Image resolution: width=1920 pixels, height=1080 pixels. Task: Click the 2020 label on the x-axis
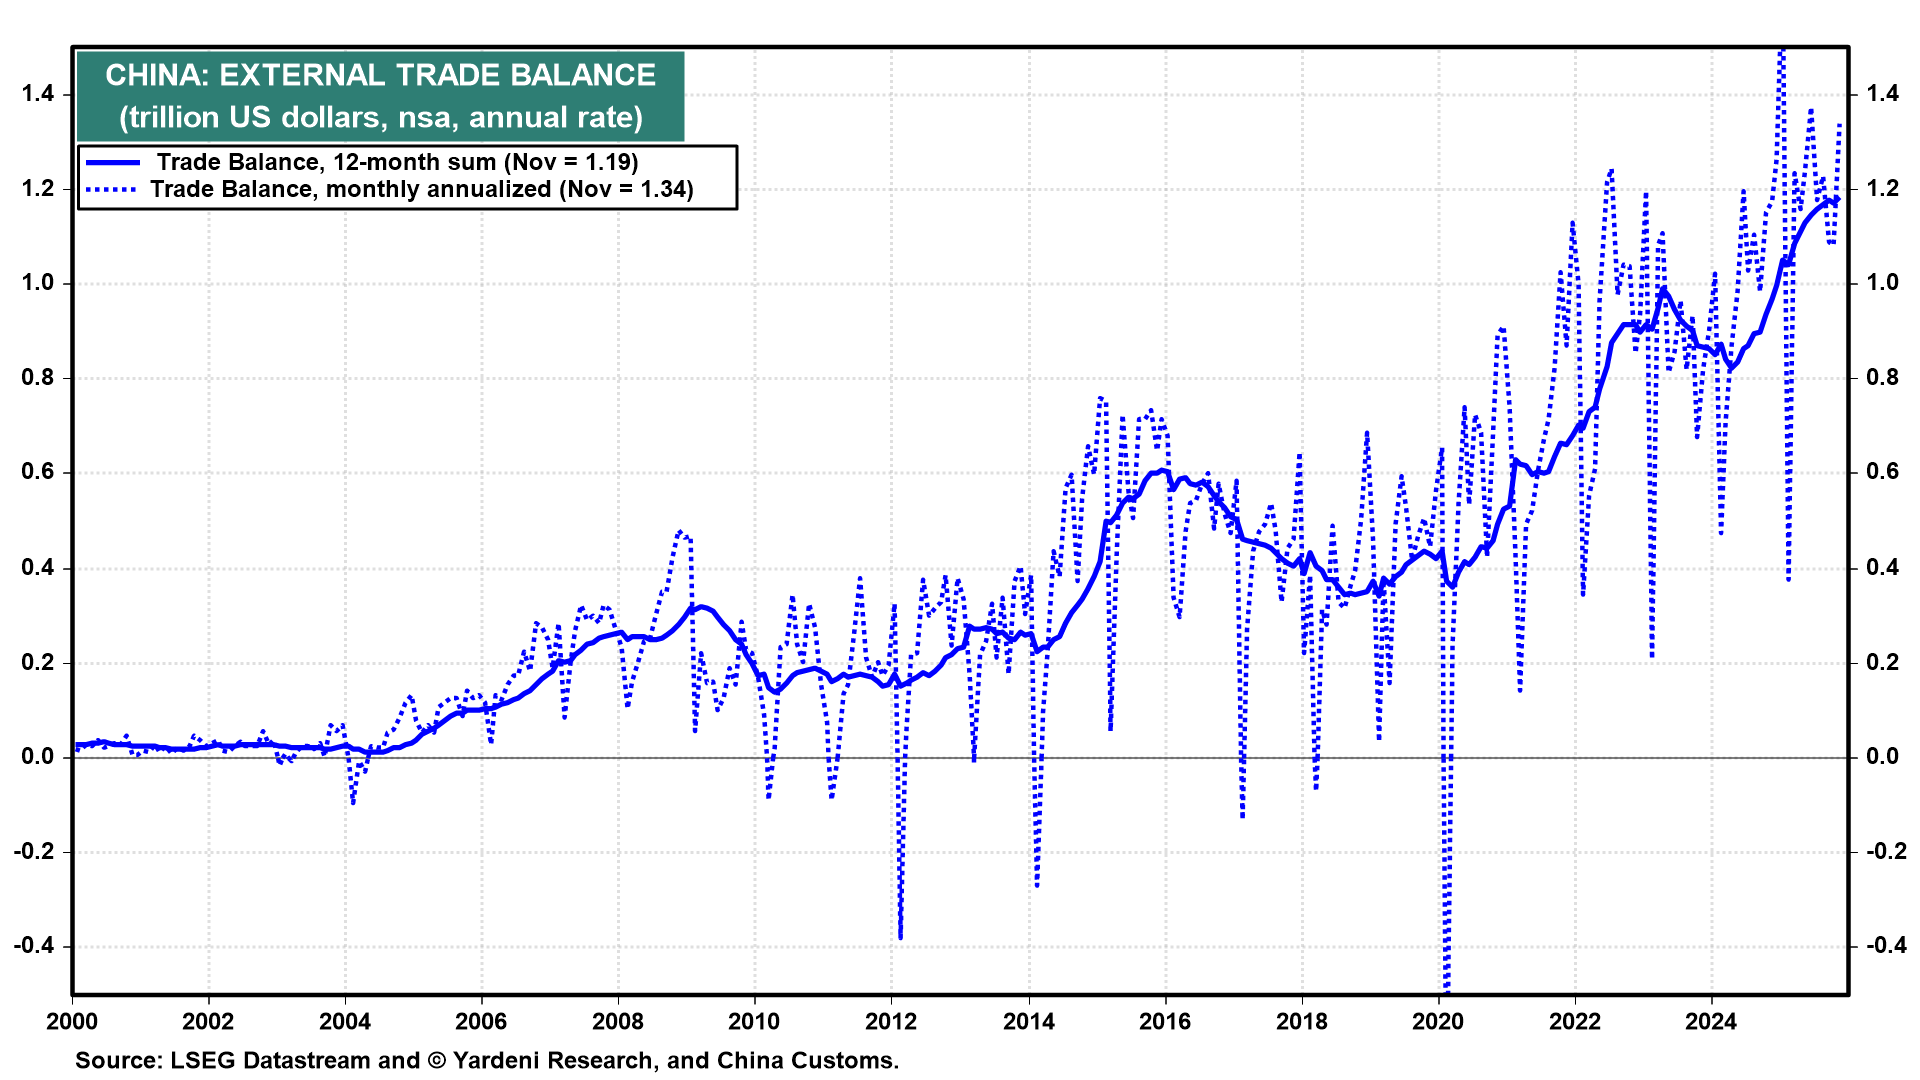click(1438, 1021)
